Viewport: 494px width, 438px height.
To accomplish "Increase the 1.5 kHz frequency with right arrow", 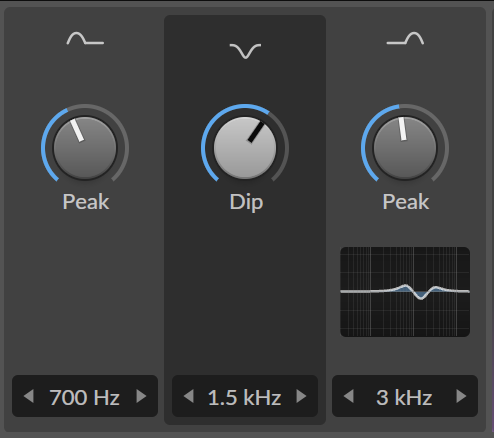I will point(301,396).
